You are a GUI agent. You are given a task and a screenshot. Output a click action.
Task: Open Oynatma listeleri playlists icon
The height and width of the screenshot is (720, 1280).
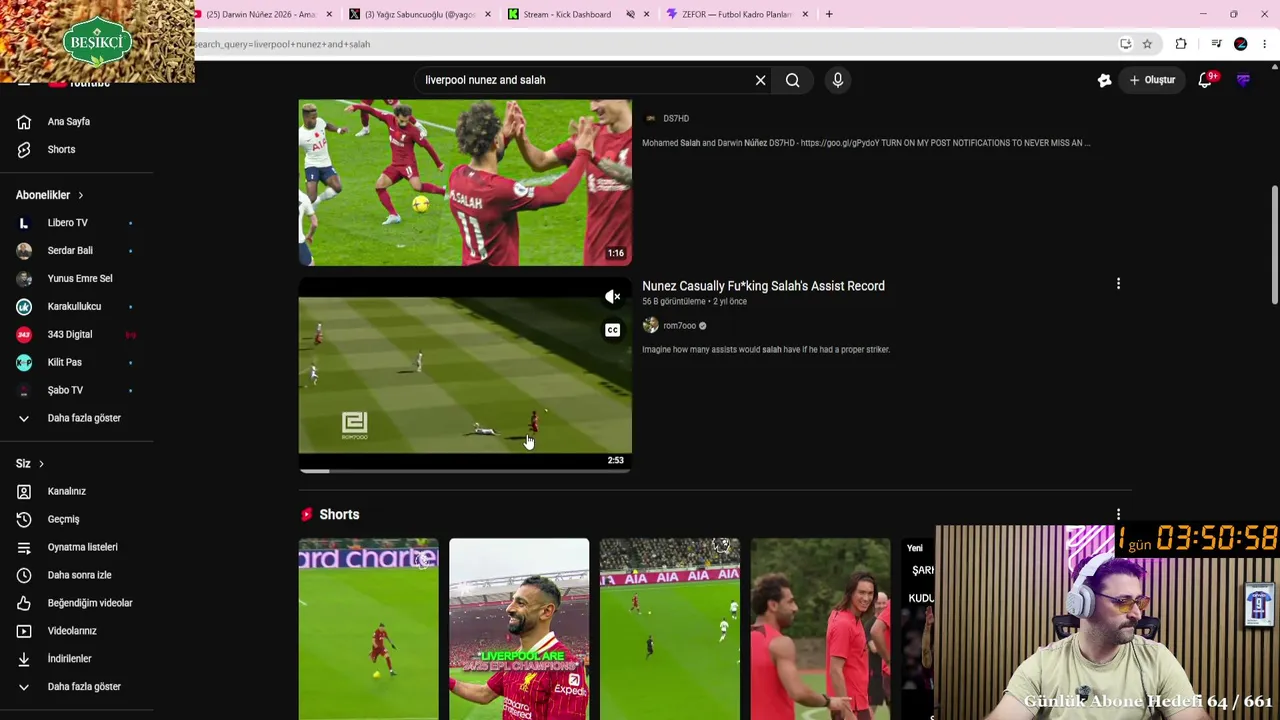point(24,548)
